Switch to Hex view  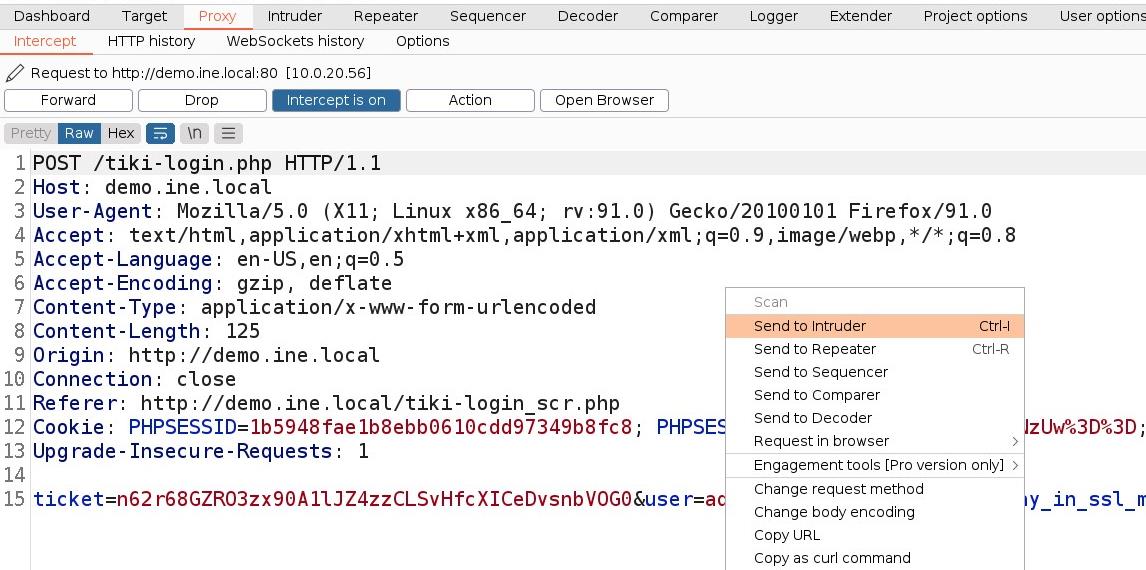(x=121, y=133)
